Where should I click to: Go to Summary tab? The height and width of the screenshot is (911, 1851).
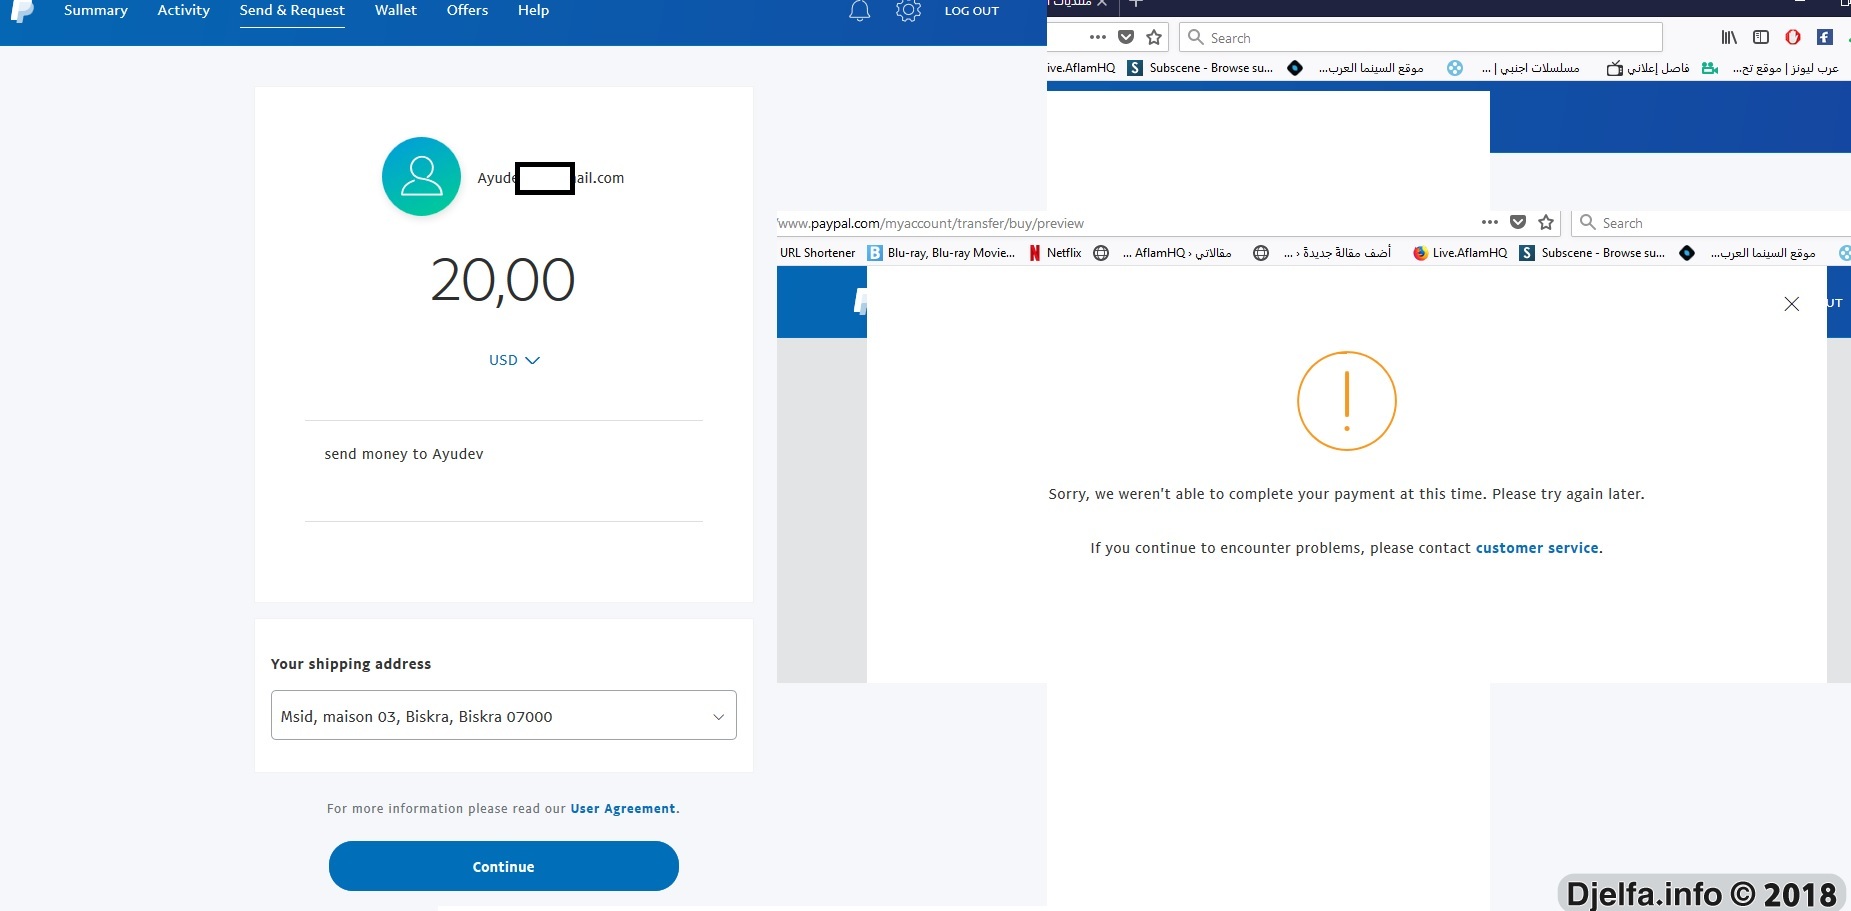tap(96, 10)
